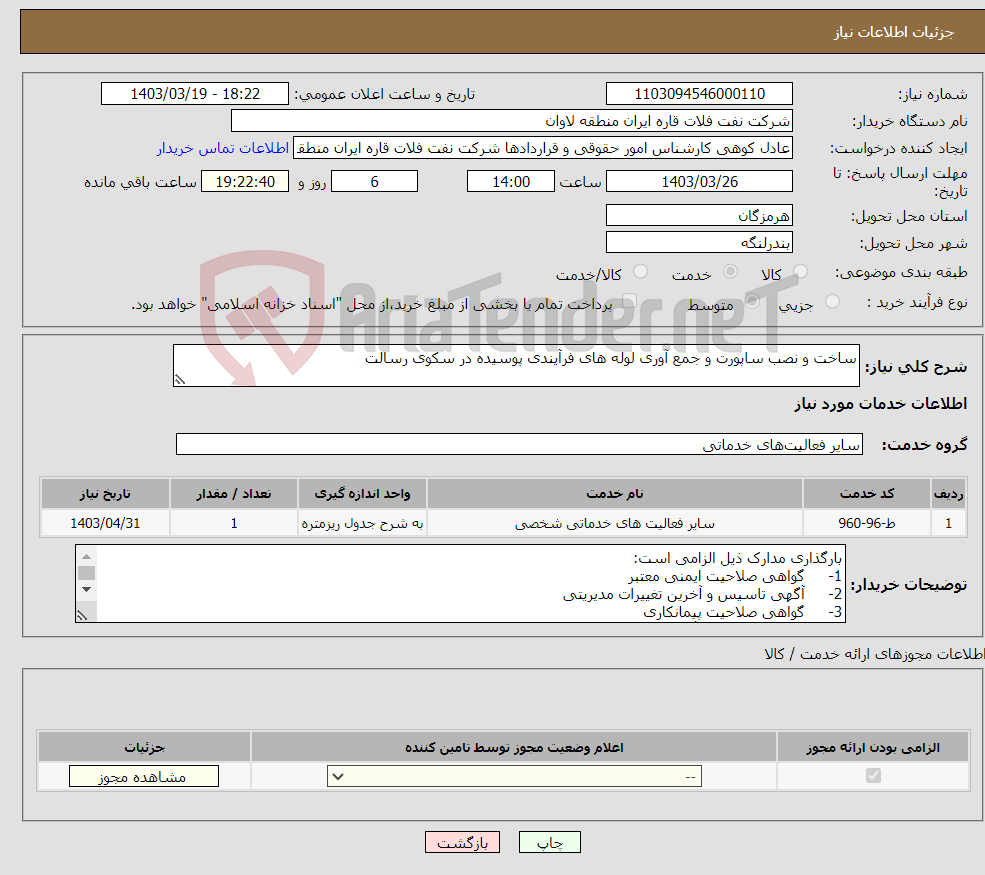Click unit cell به شرح جدول ریزمتره
985x875 pixels.
[362, 523]
